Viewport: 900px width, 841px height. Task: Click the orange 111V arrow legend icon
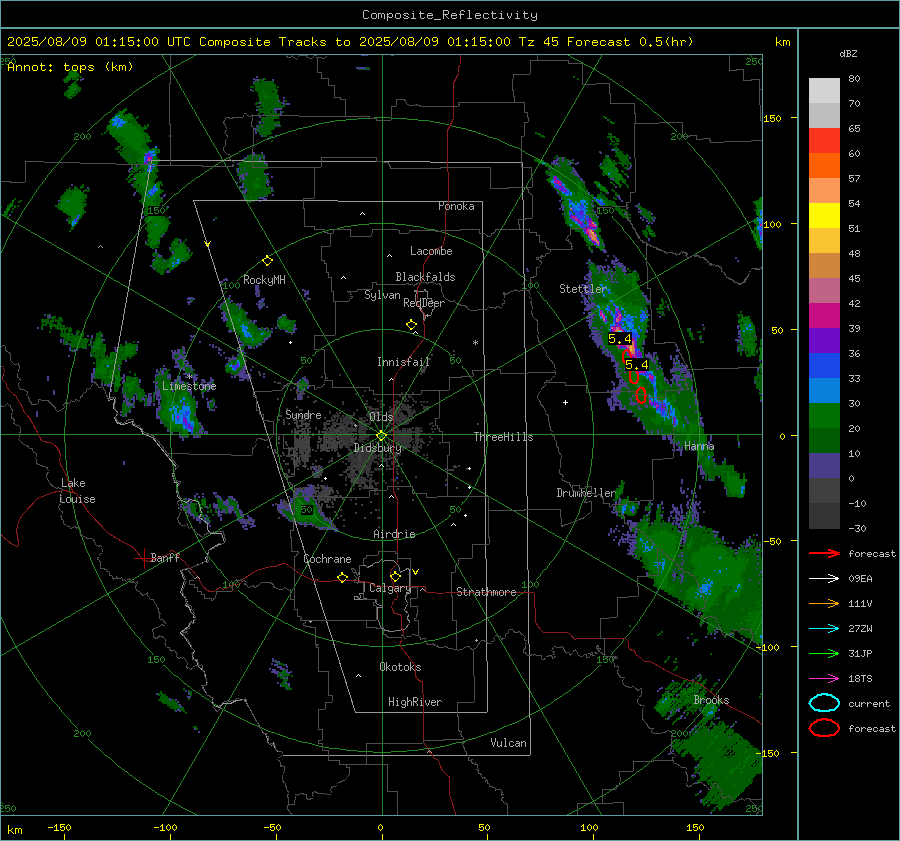coord(824,603)
